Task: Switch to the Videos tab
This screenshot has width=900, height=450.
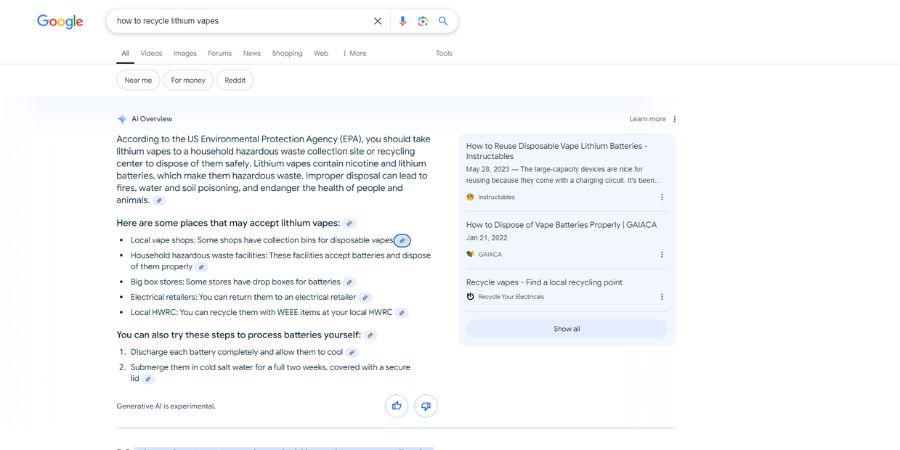Action: pos(152,53)
